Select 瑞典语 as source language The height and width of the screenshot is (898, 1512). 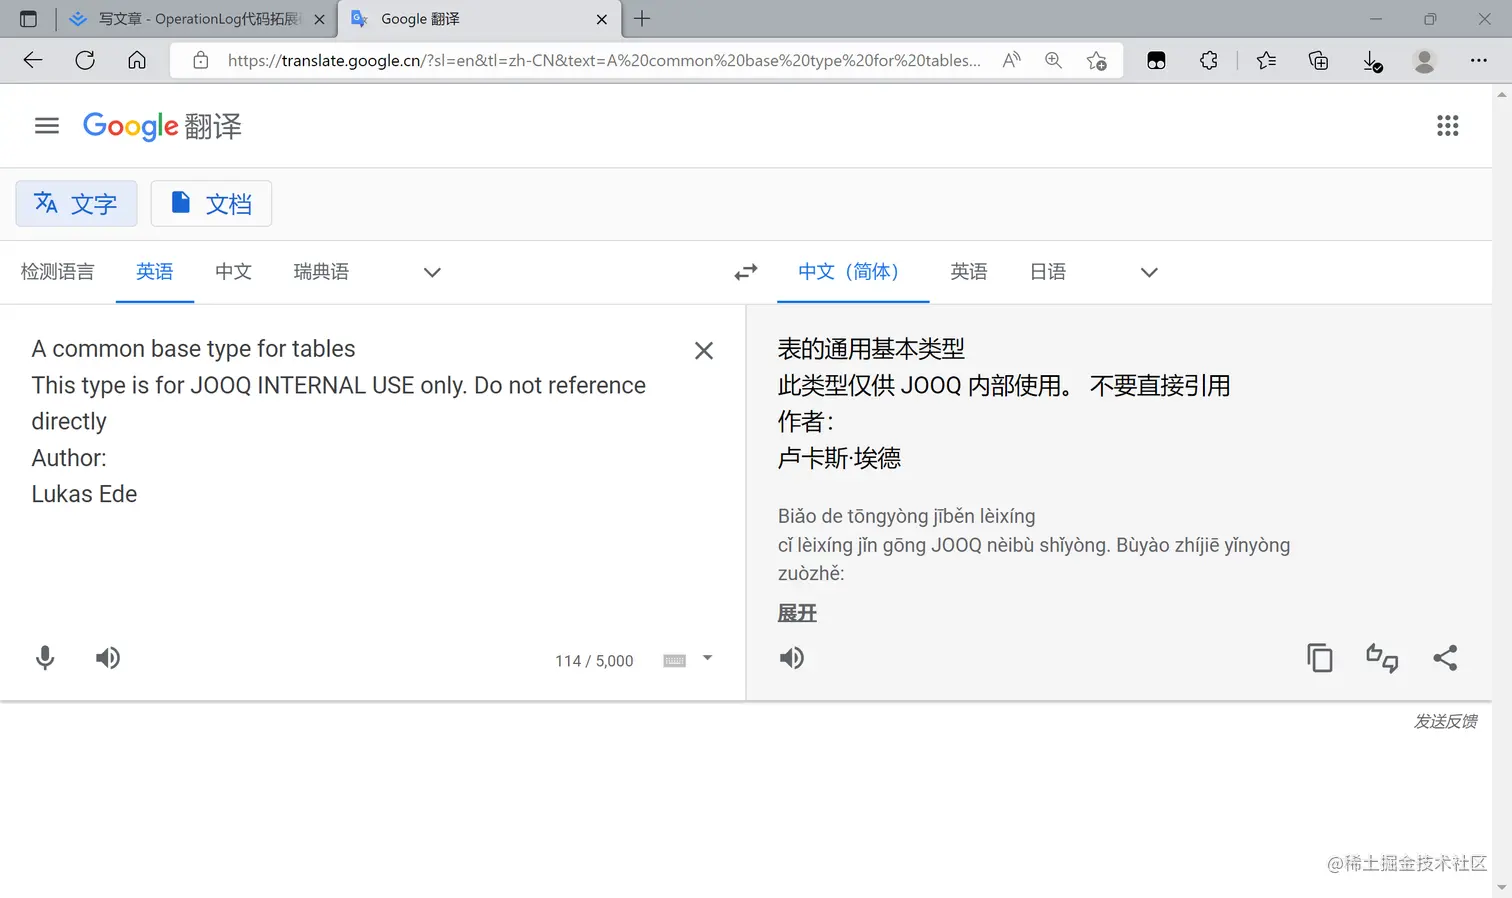click(321, 272)
